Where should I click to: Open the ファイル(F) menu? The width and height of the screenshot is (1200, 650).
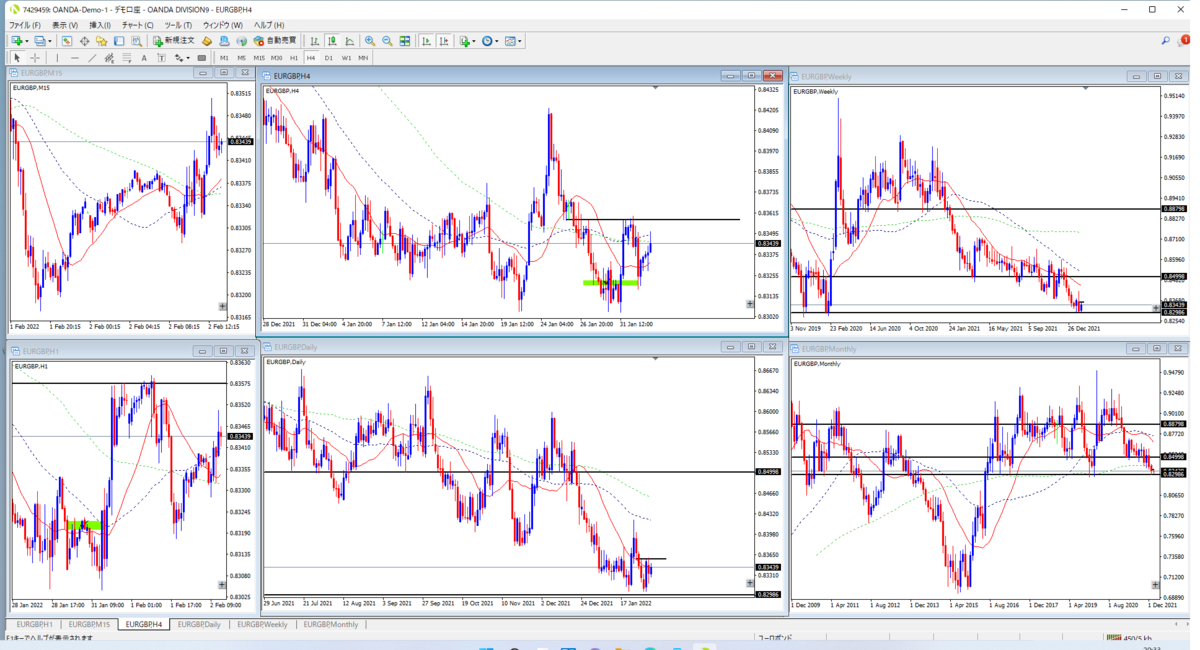[x=25, y=25]
